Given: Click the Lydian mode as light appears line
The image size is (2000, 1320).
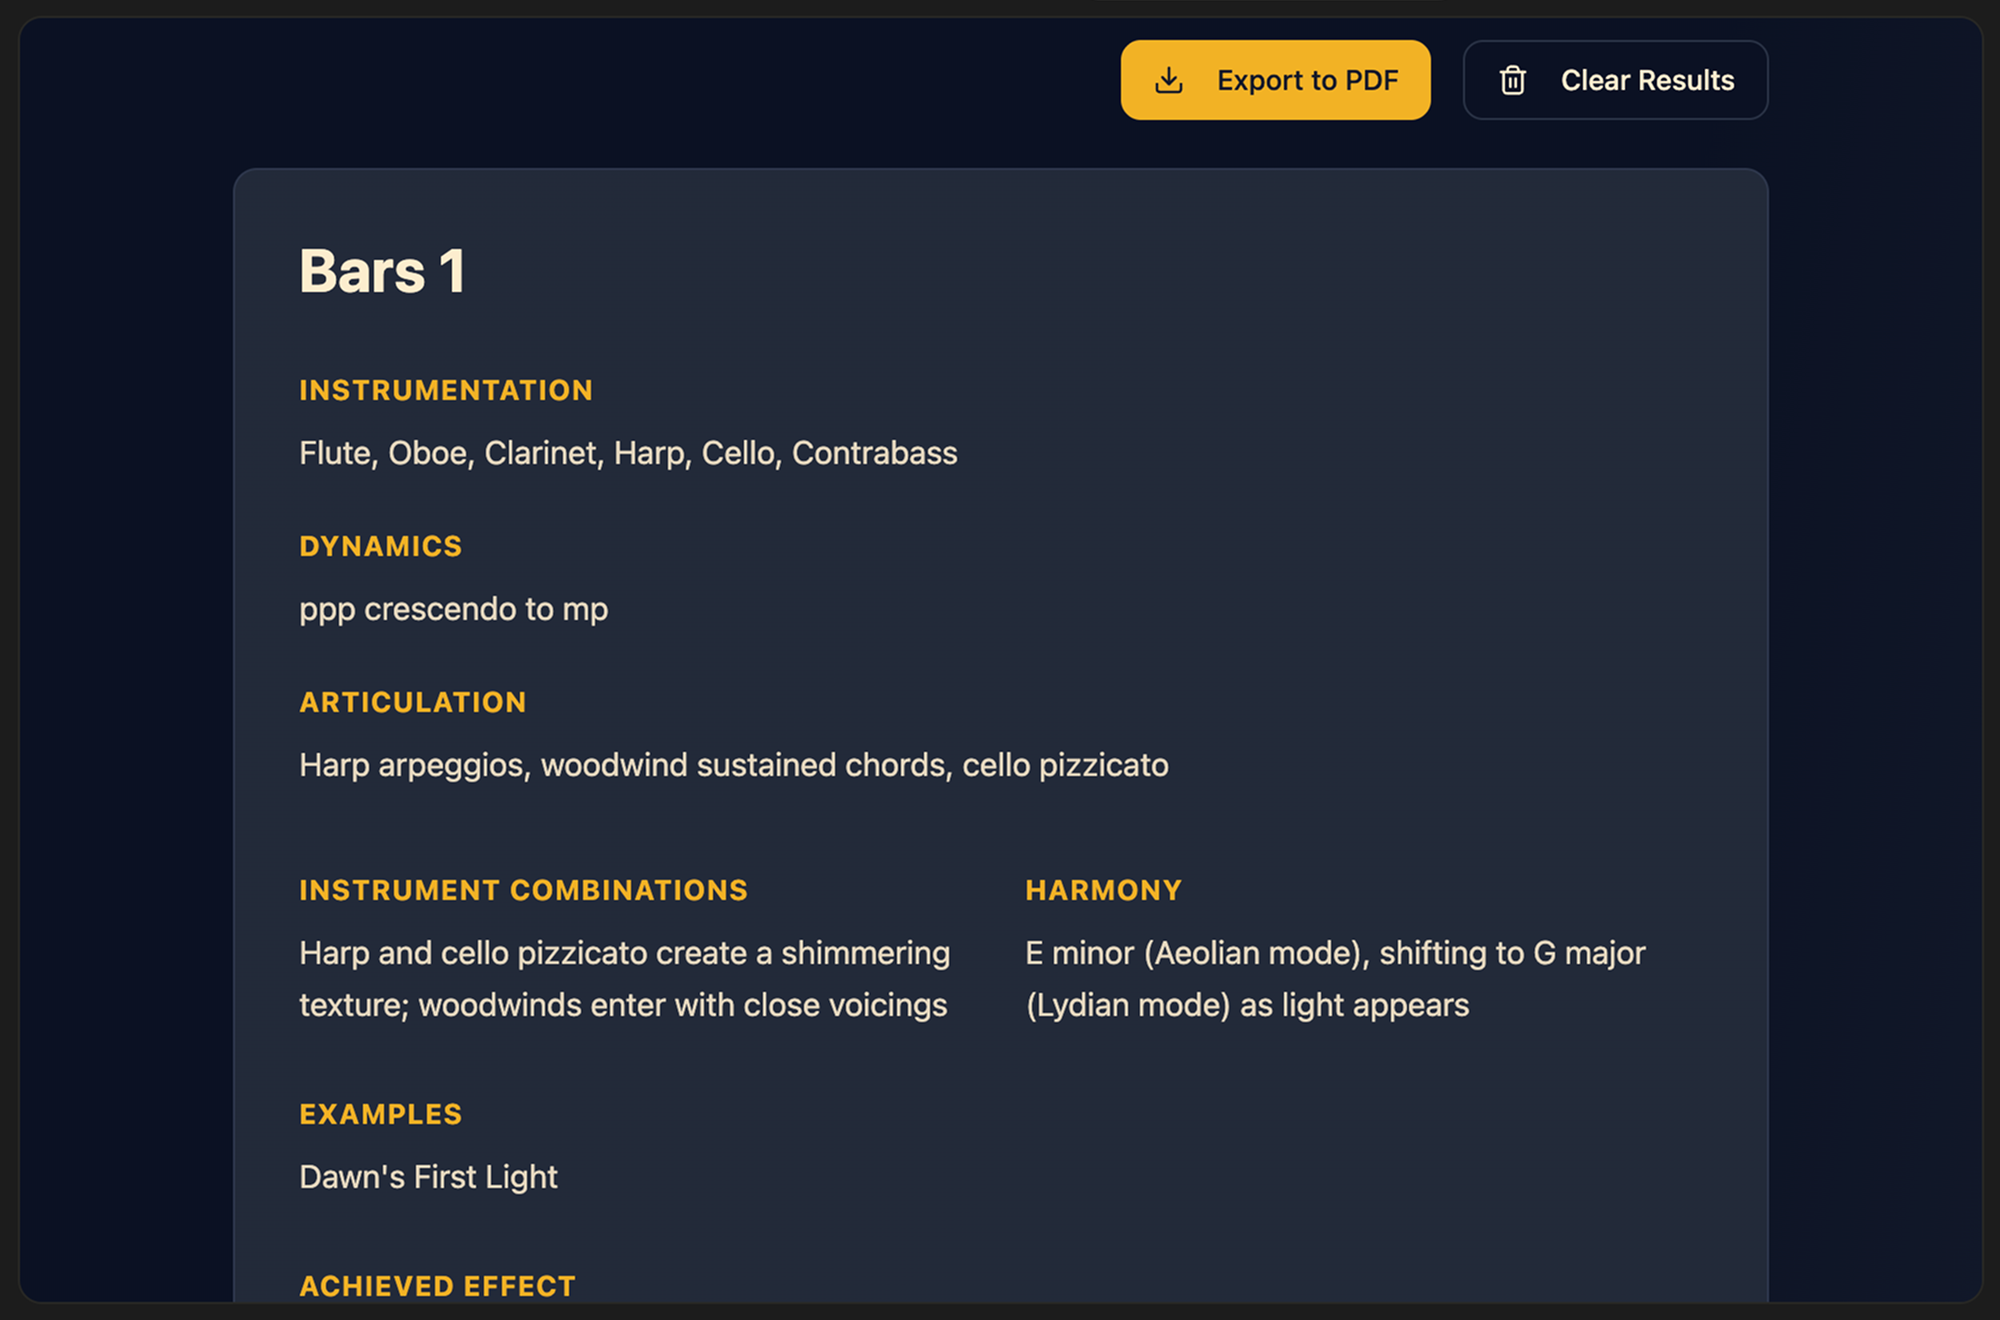Looking at the screenshot, I should coord(1247,1005).
